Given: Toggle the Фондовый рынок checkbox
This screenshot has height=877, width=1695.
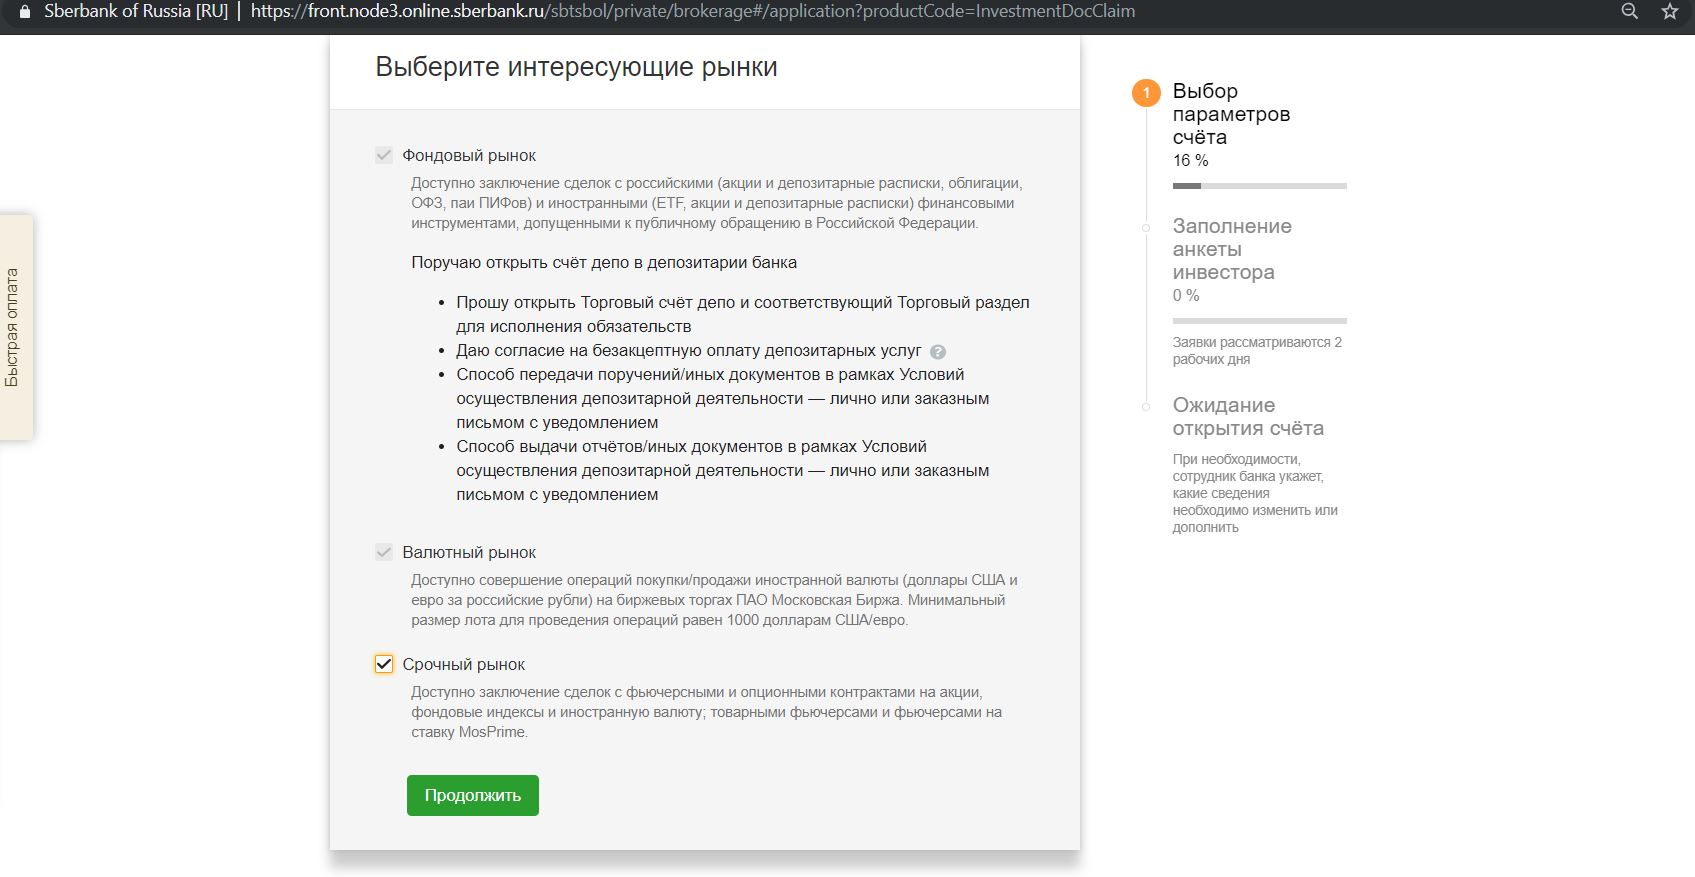Looking at the screenshot, I should coord(384,155).
